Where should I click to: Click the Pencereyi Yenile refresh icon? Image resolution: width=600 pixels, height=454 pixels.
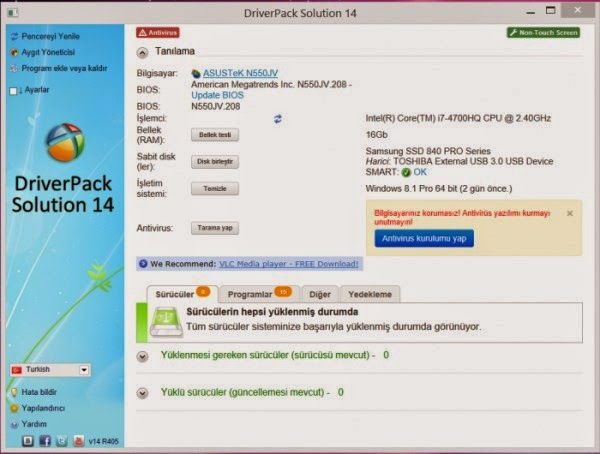[x=15, y=37]
